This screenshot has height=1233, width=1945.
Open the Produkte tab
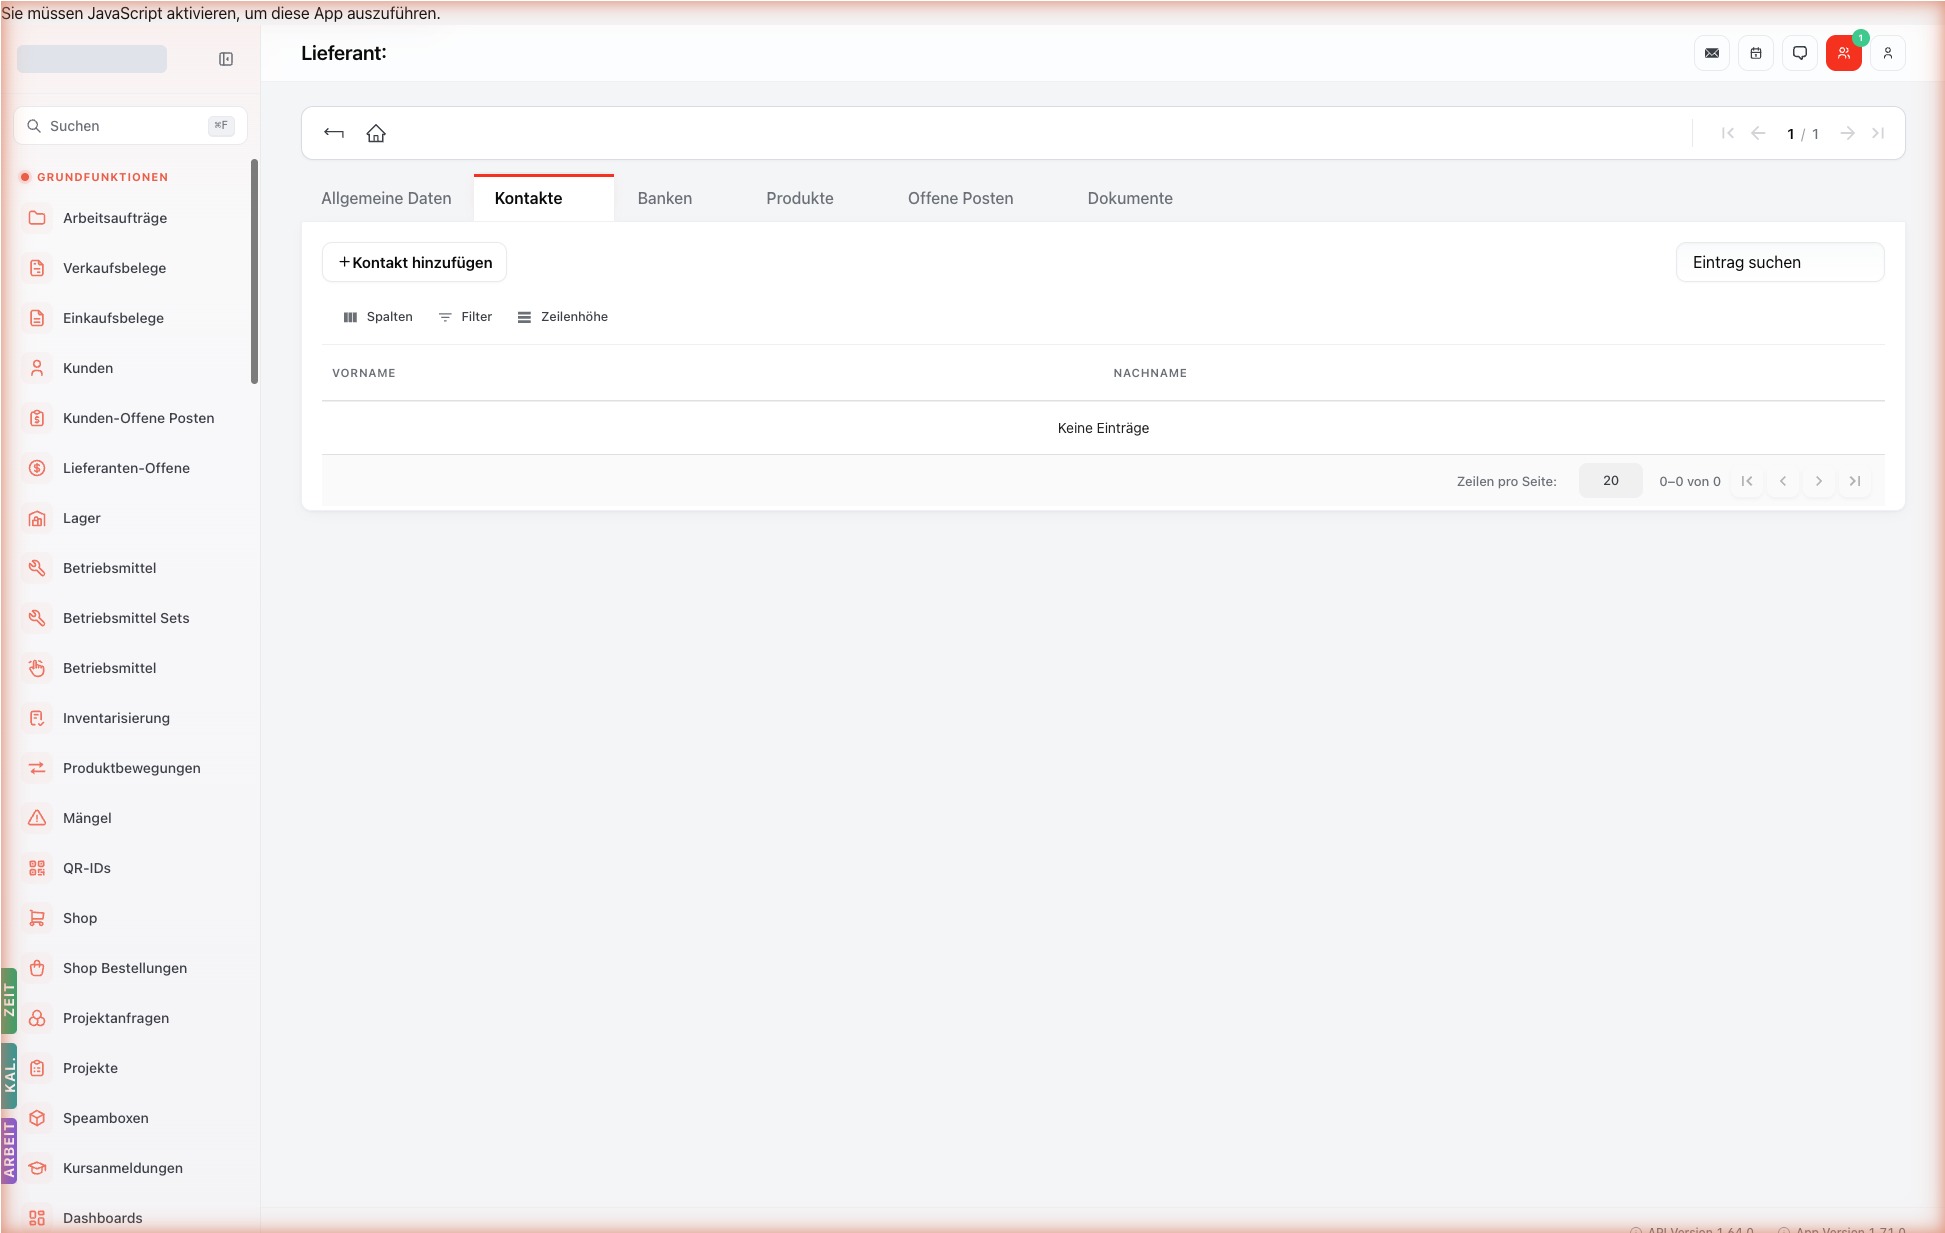coord(800,198)
